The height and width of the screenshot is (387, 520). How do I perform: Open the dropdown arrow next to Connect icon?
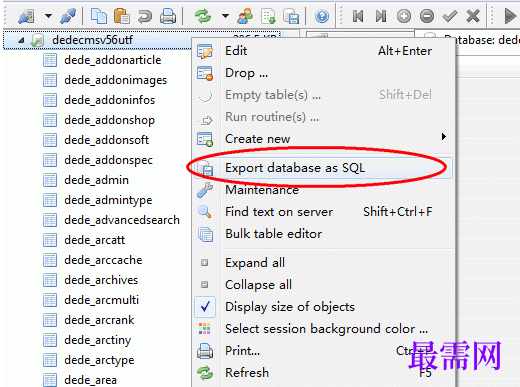click(x=48, y=16)
